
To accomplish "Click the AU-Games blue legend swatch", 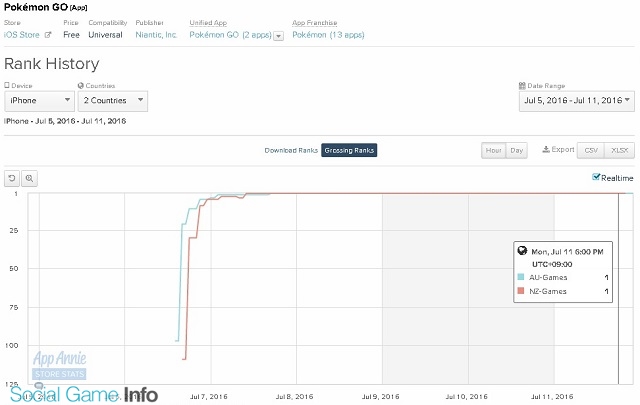I will click(521, 277).
